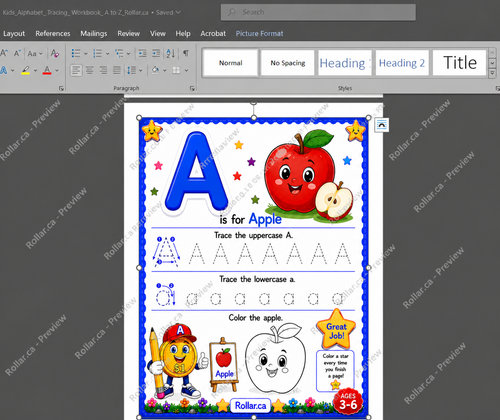Grab the picture rotation handle
Screen dimensions: 500x420
(254, 102)
